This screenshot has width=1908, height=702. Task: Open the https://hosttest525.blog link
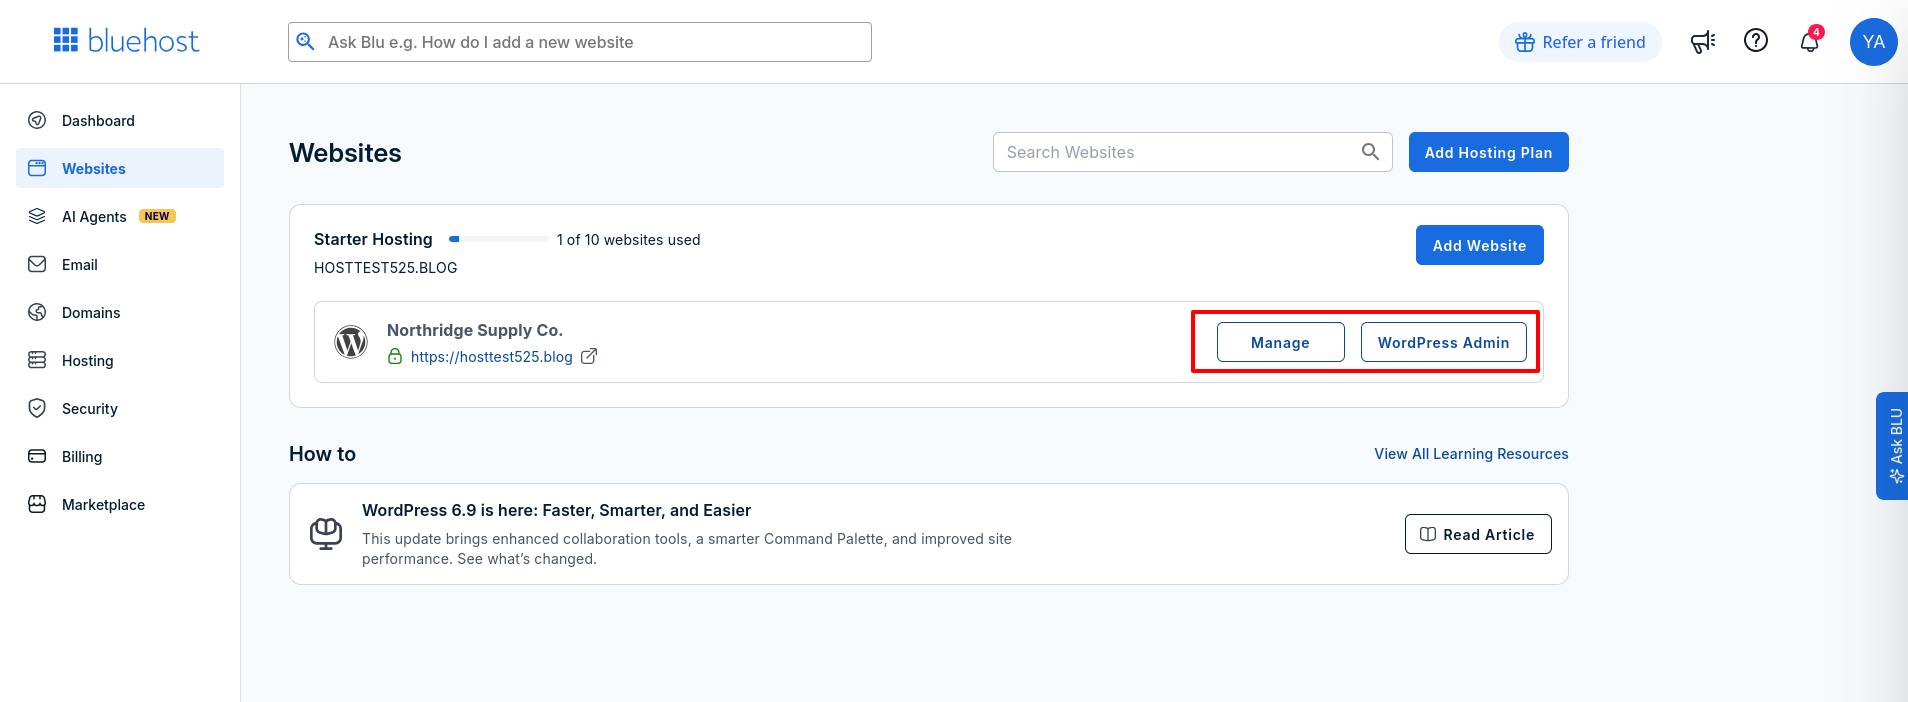click(x=492, y=356)
